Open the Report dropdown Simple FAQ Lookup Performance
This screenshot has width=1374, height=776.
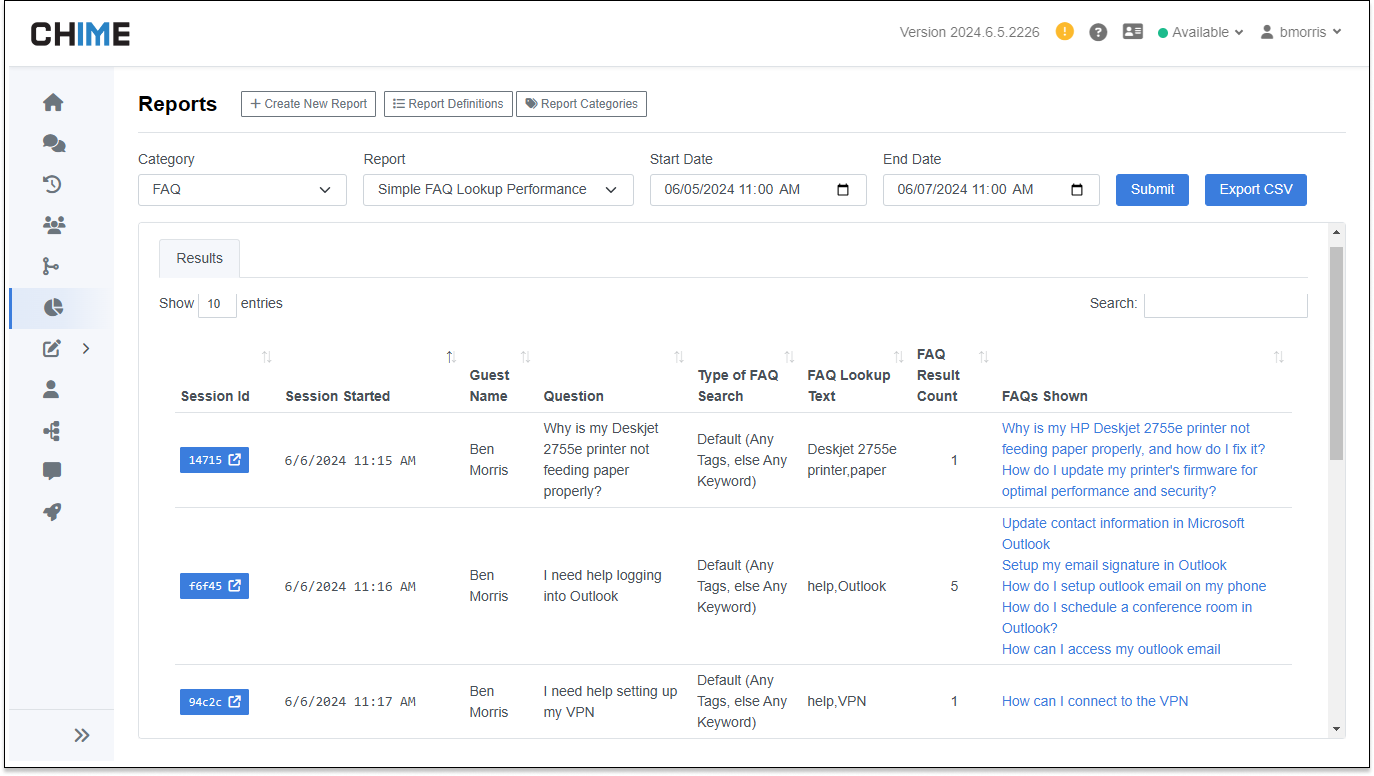tap(498, 190)
